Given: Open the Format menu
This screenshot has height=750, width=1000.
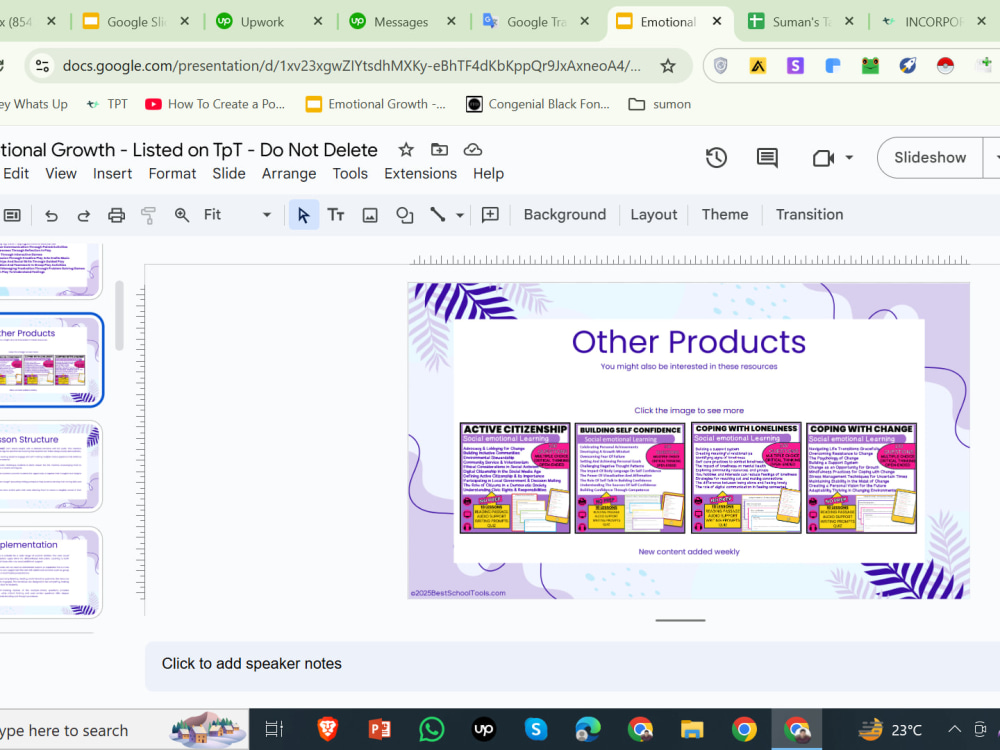Looking at the screenshot, I should [x=172, y=173].
